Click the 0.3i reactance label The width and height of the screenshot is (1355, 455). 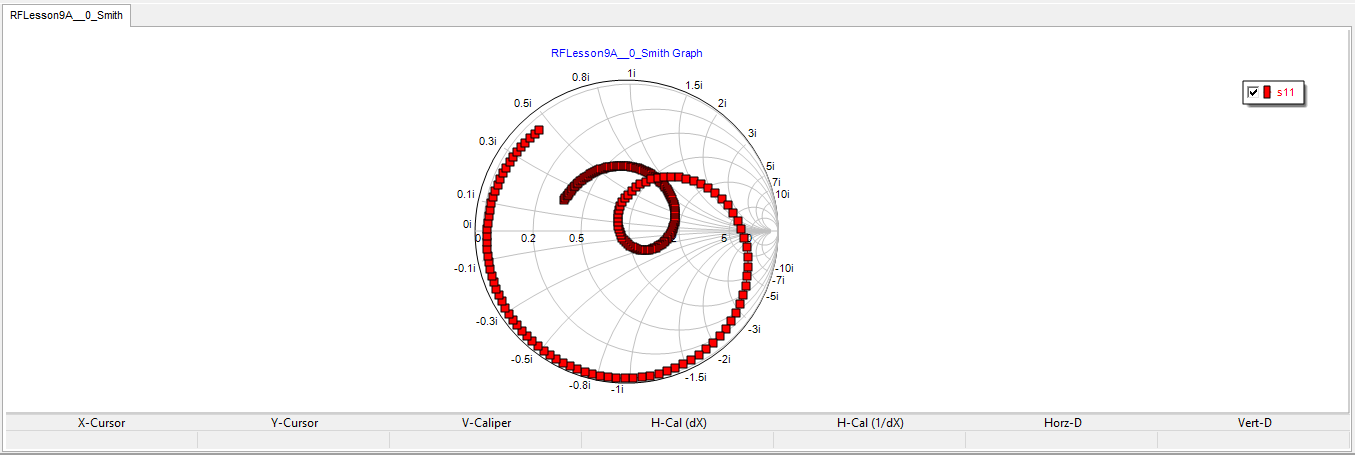pyautogui.click(x=487, y=141)
